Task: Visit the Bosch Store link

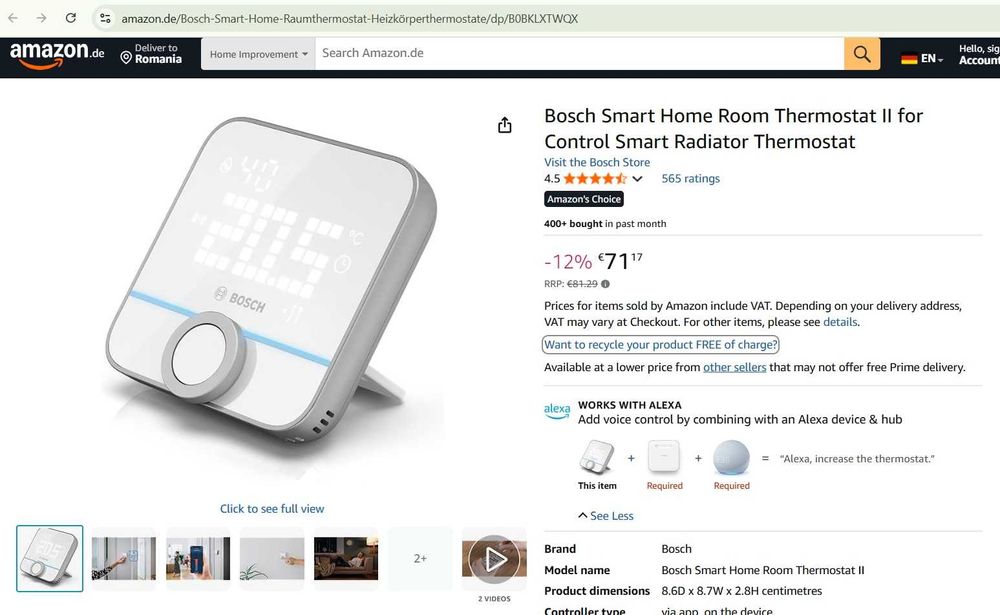Action: [x=597, y=162]
